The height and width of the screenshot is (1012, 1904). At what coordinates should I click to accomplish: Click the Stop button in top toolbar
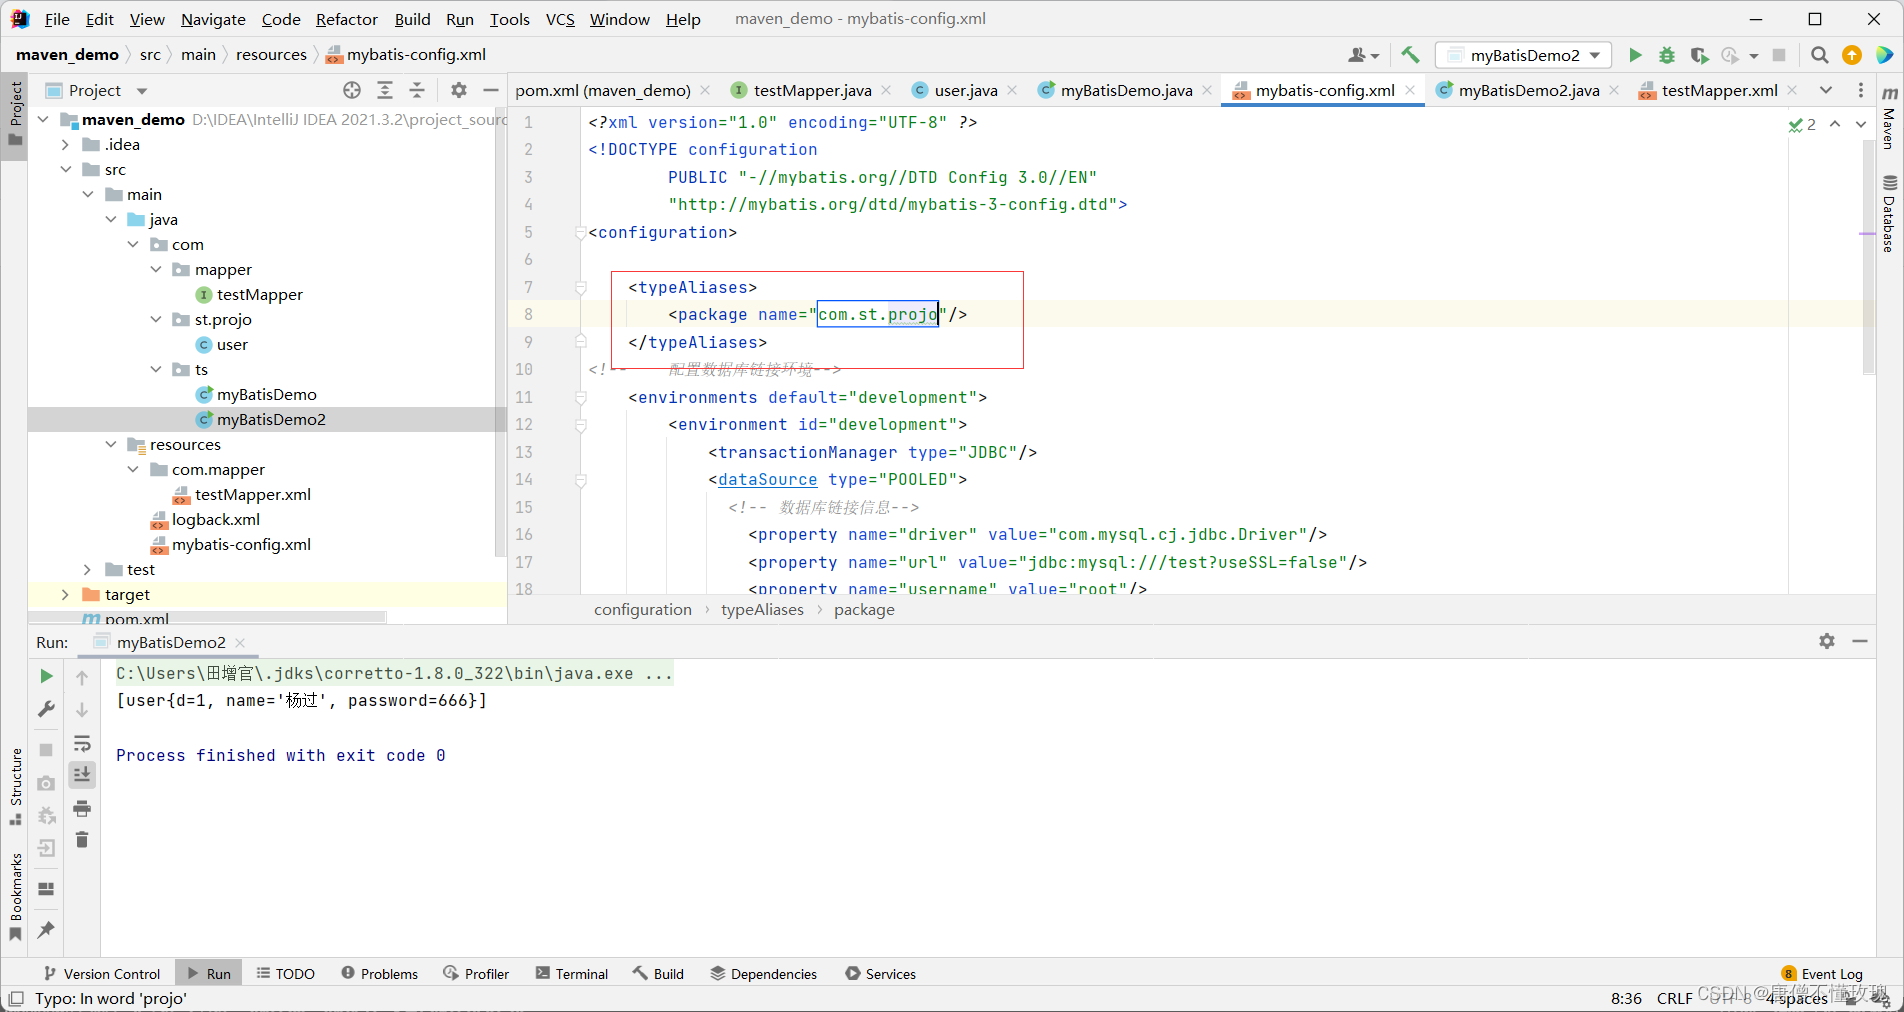[x=1779, y=55]
